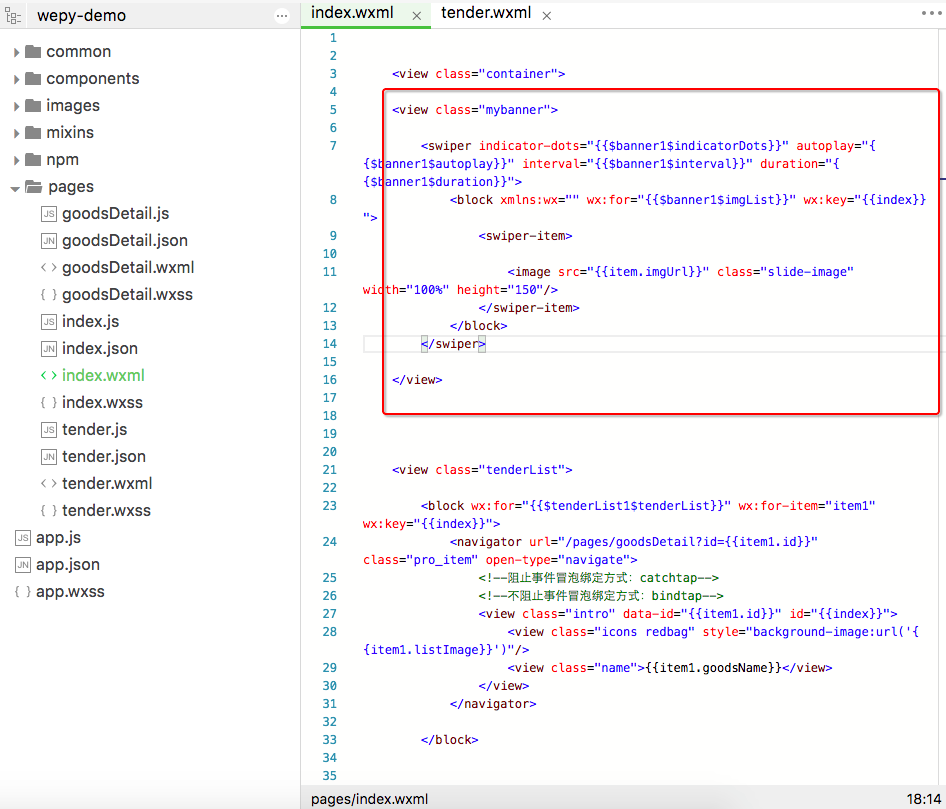Click the stylesheet icon beside index.wxss
The height and width of the screenshot is (809, 946).
pos(48,402)
